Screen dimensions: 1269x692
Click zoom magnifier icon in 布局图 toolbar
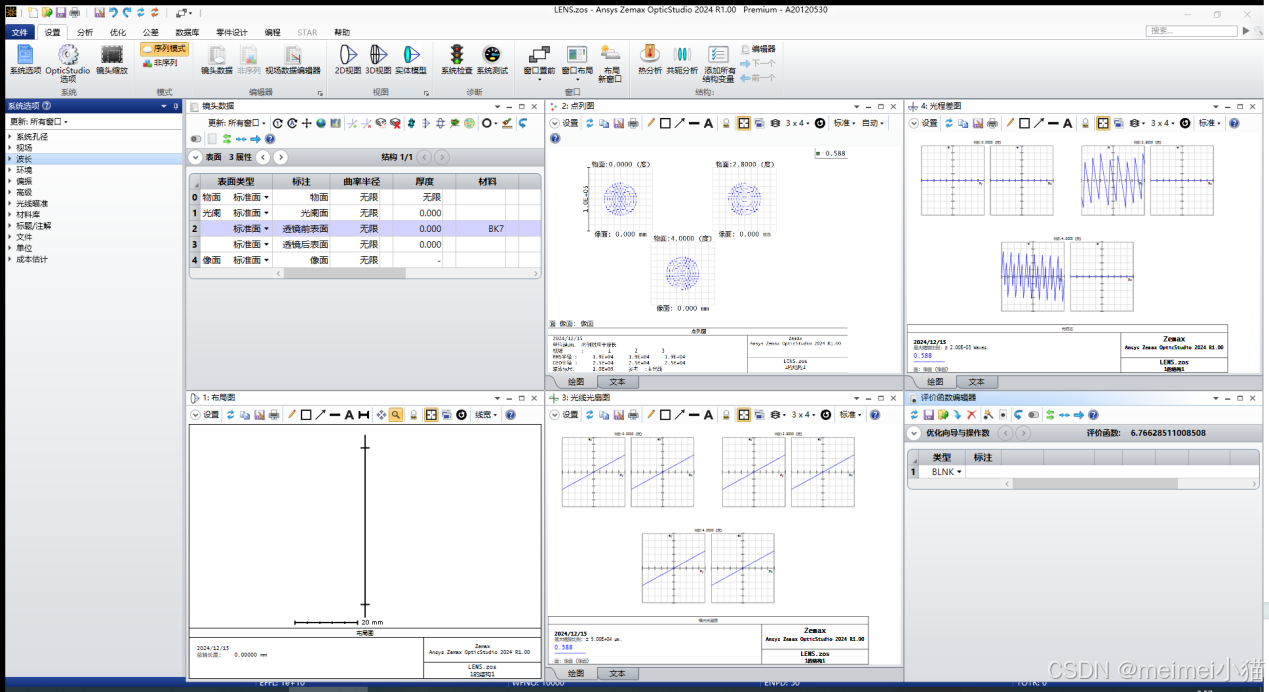click(396, 414)
